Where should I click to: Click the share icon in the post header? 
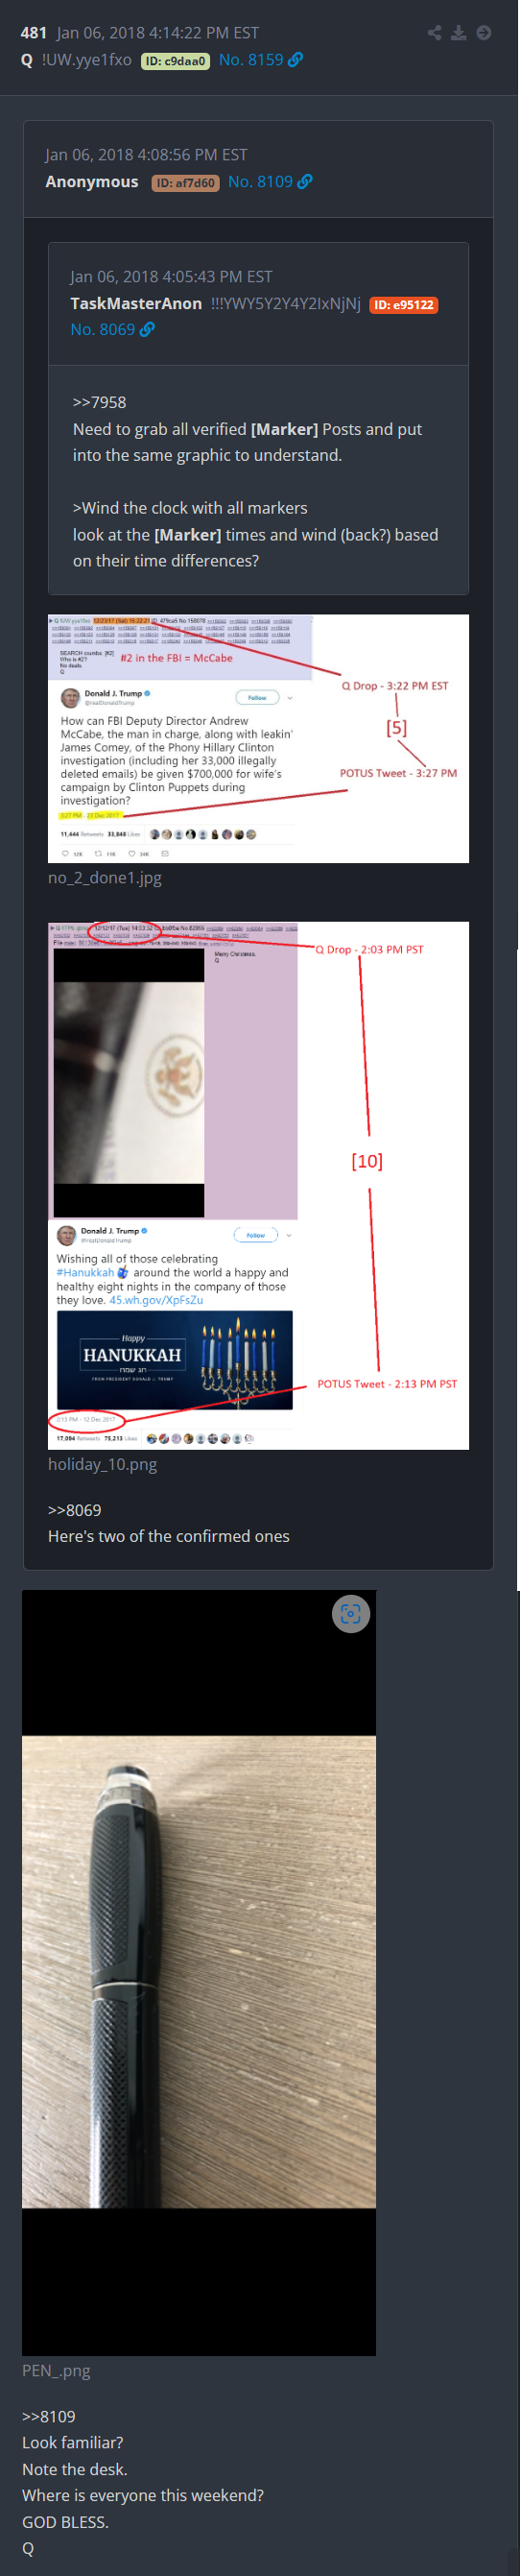tap(434, 33)
